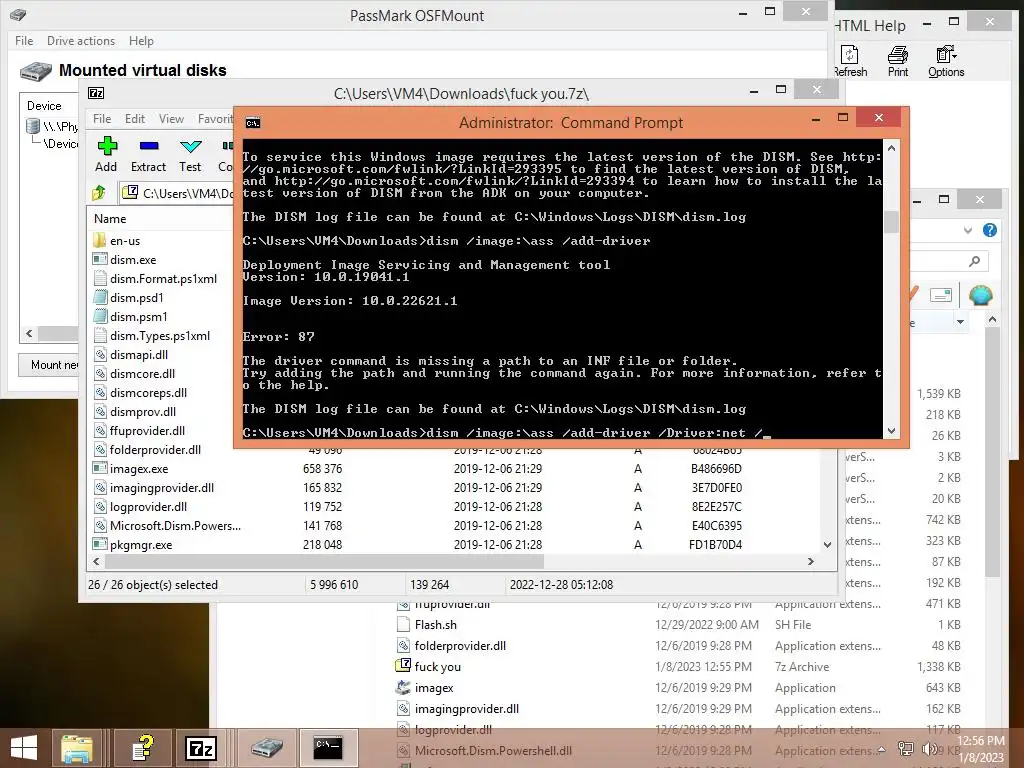This screenshot has width=1024, height=768.
Task: Click the network icon in system tray
Action: (x=906, y=749)
